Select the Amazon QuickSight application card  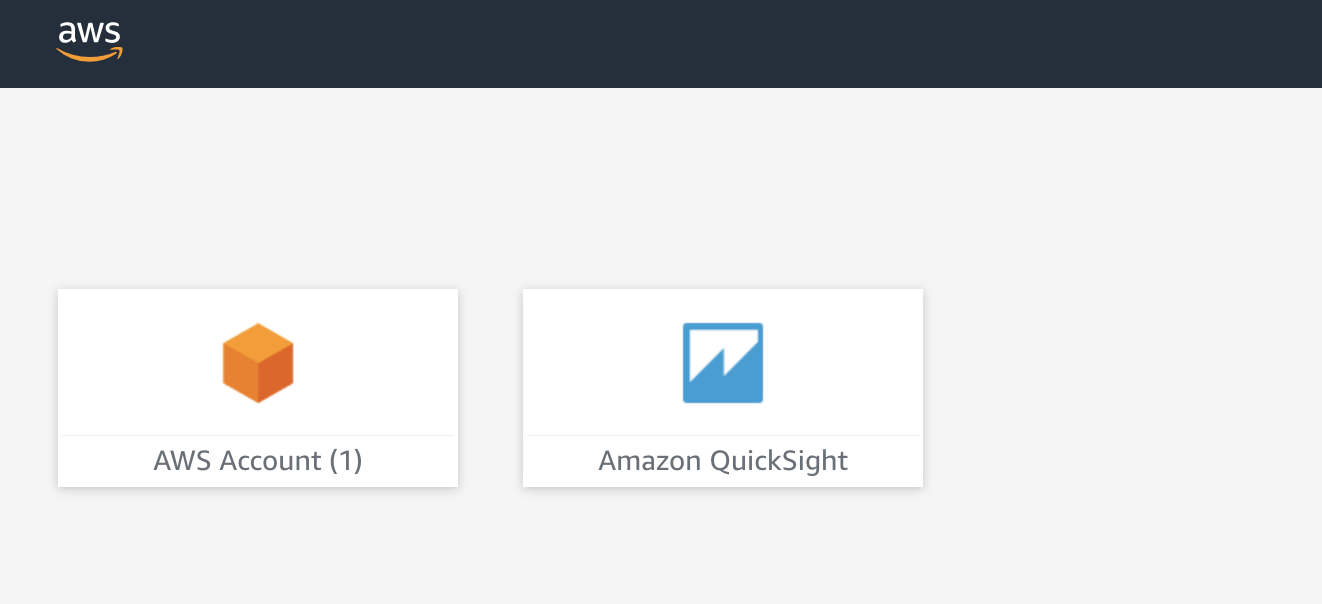[722, 388]
